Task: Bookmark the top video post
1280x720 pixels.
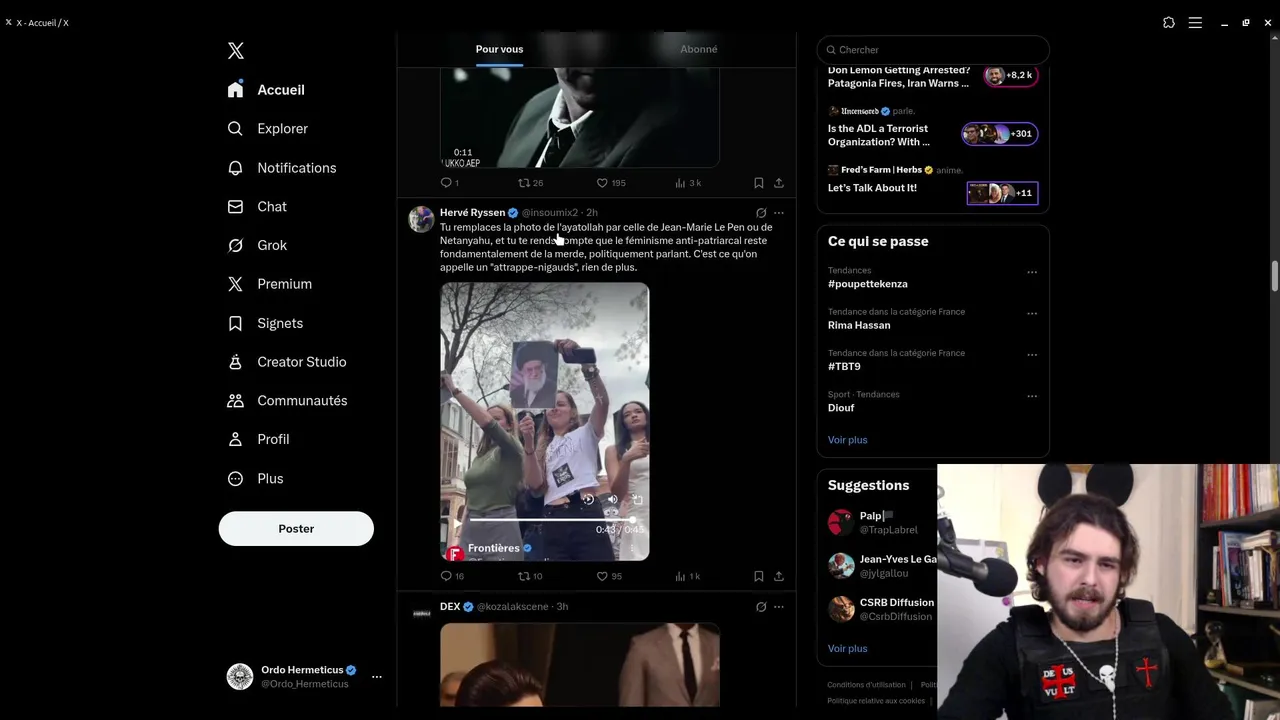Action: tap(759, 183)
